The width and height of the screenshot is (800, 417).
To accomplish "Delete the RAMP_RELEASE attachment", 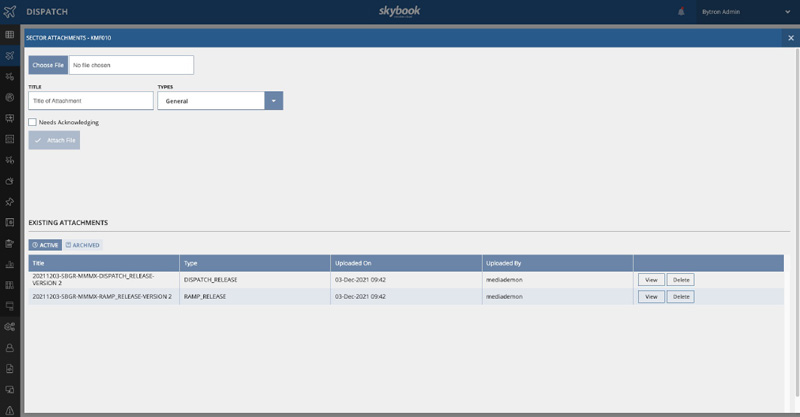I will tap(680, 297).
